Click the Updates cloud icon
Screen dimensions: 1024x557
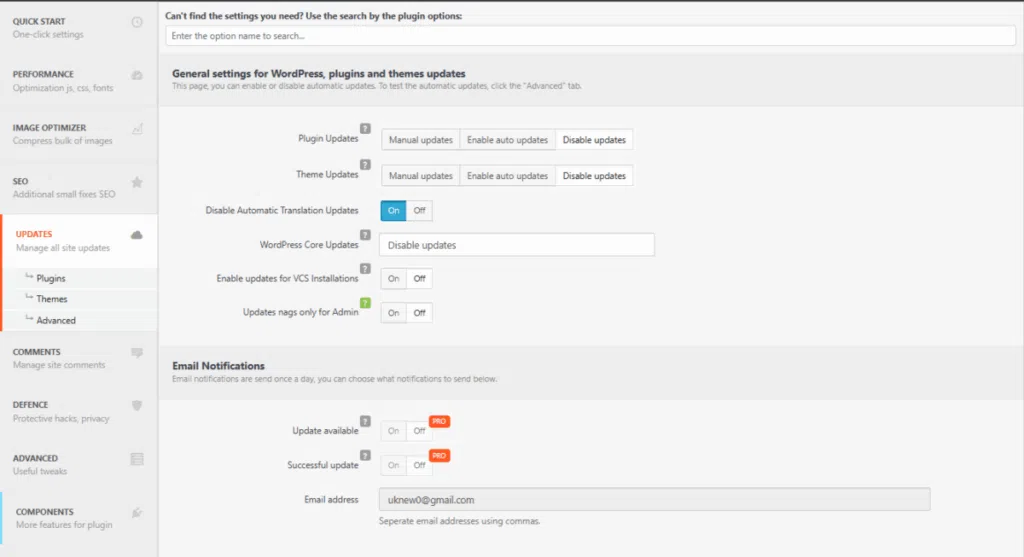click(137, 235)
